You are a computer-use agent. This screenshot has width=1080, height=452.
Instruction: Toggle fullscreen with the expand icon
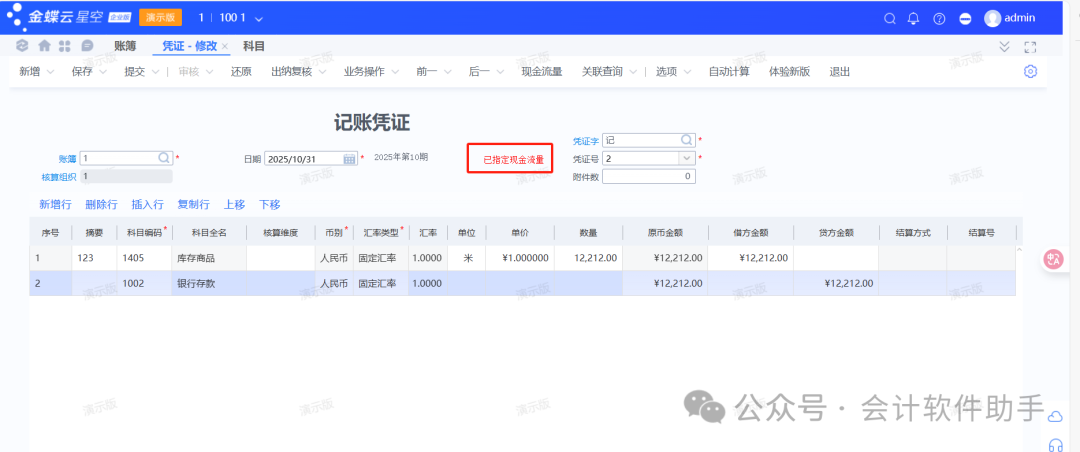point(1030,47)
